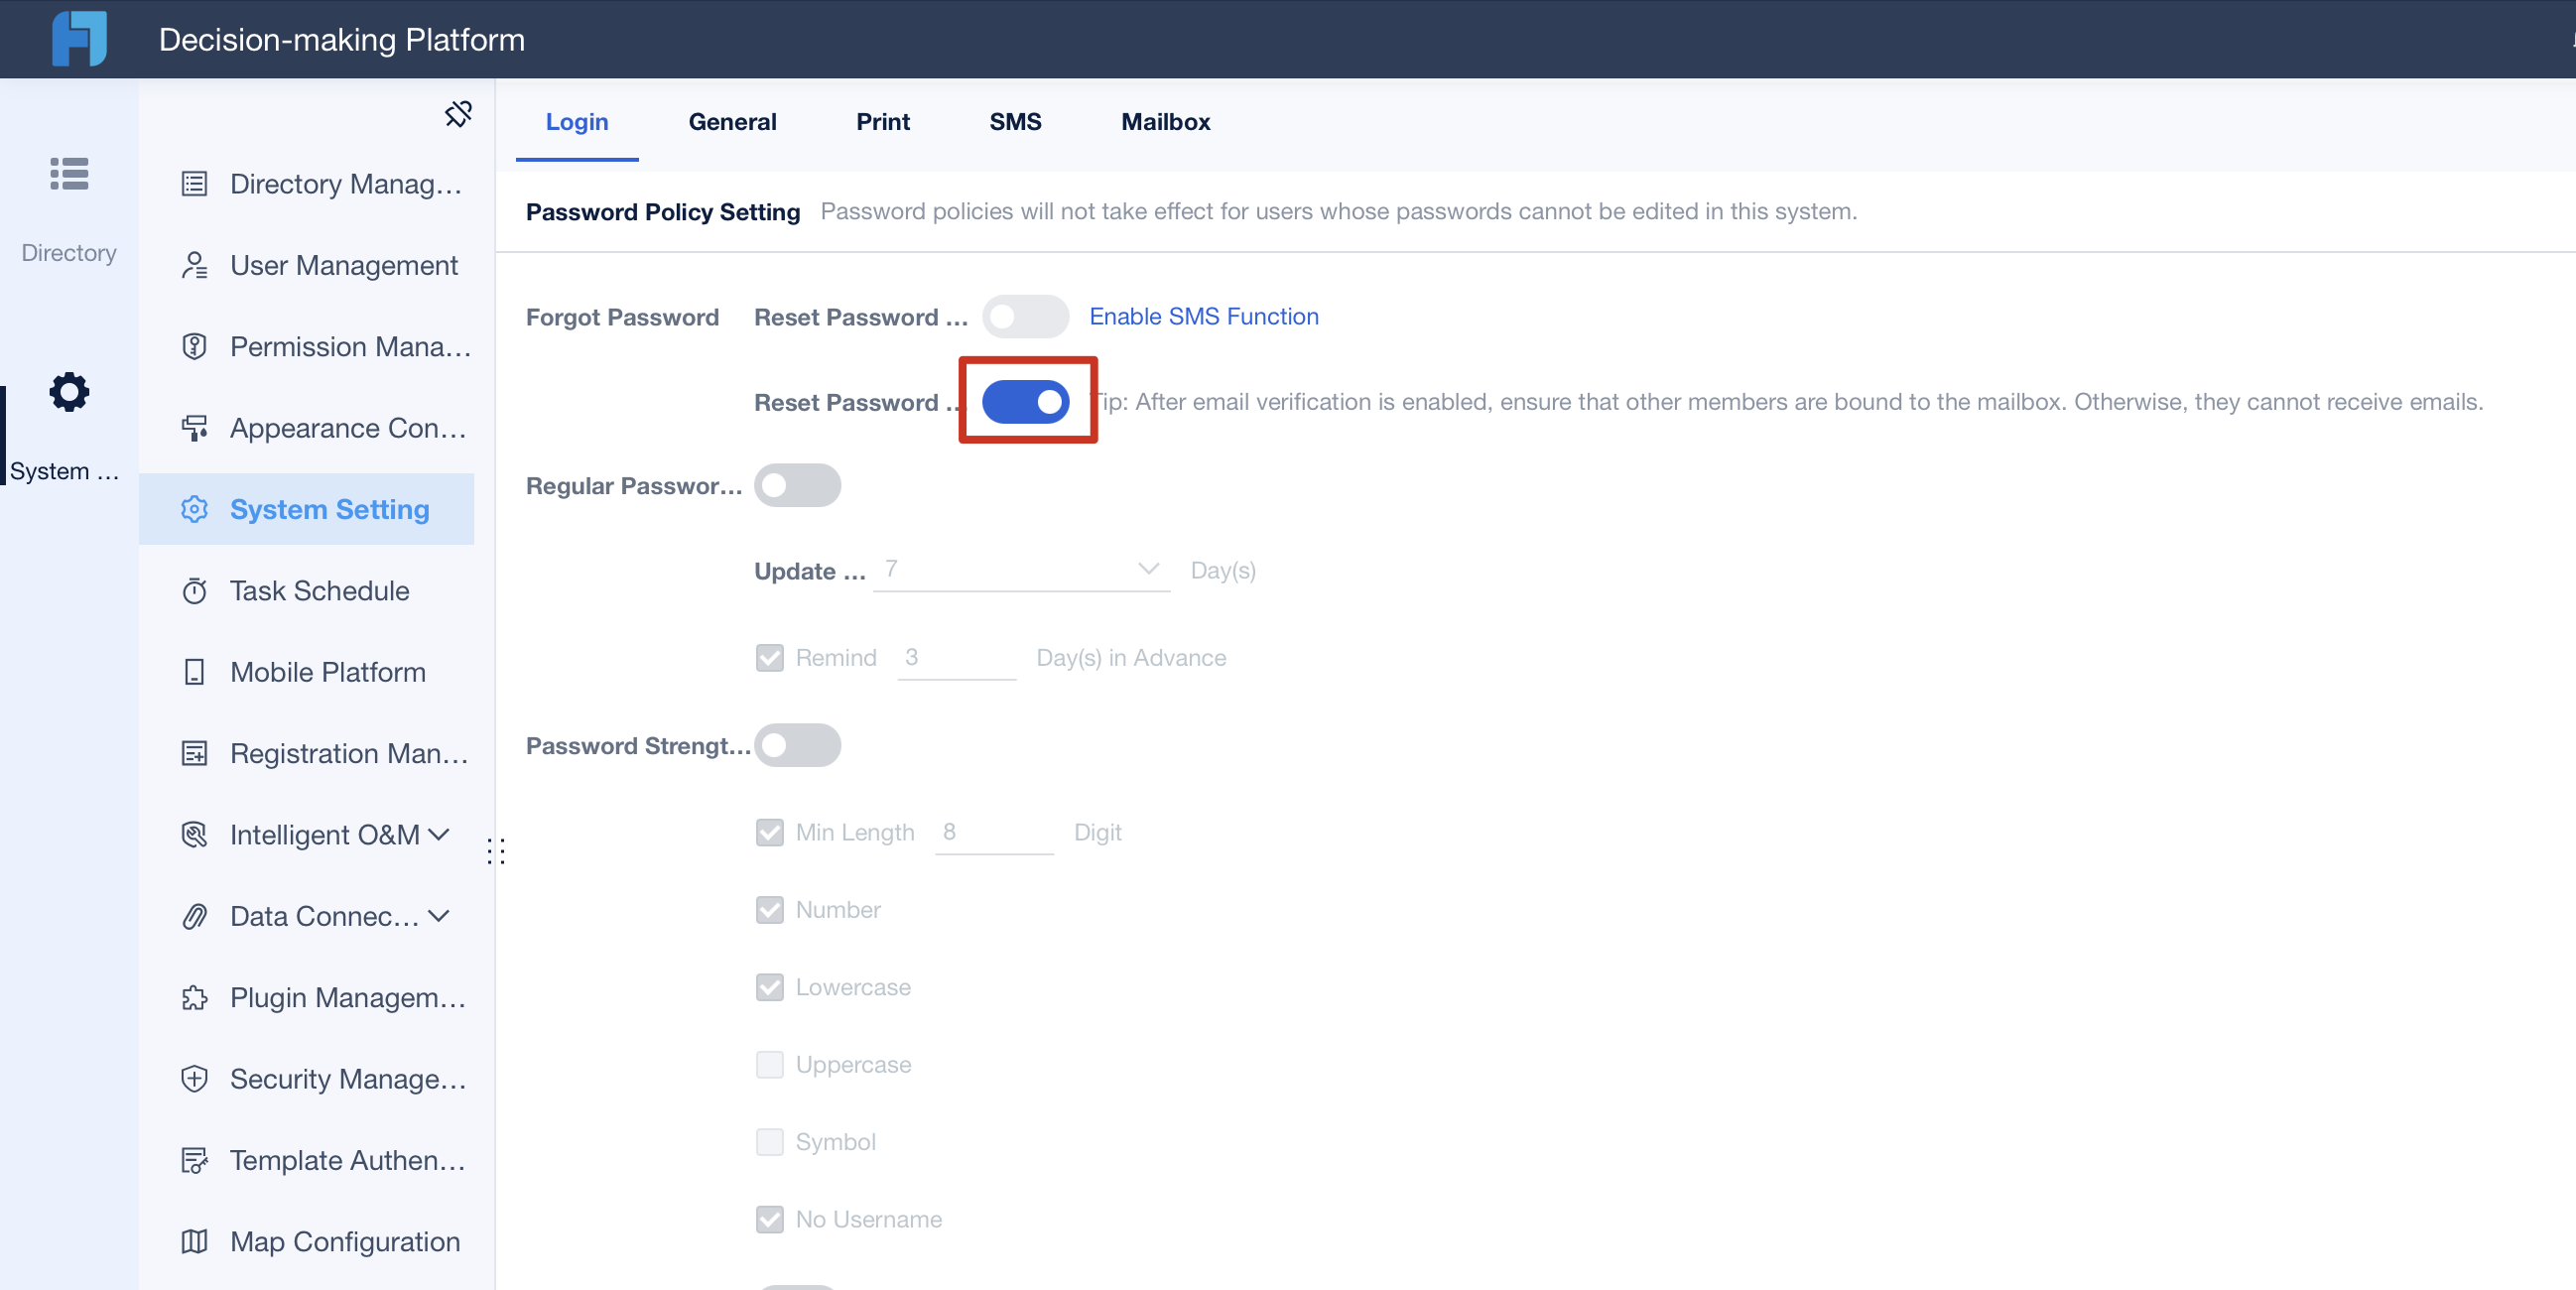Screen dimensions: 2576x1290
Task: Click the Remind days in advance field
Action: pyautogui.click(x=956, y=659)
